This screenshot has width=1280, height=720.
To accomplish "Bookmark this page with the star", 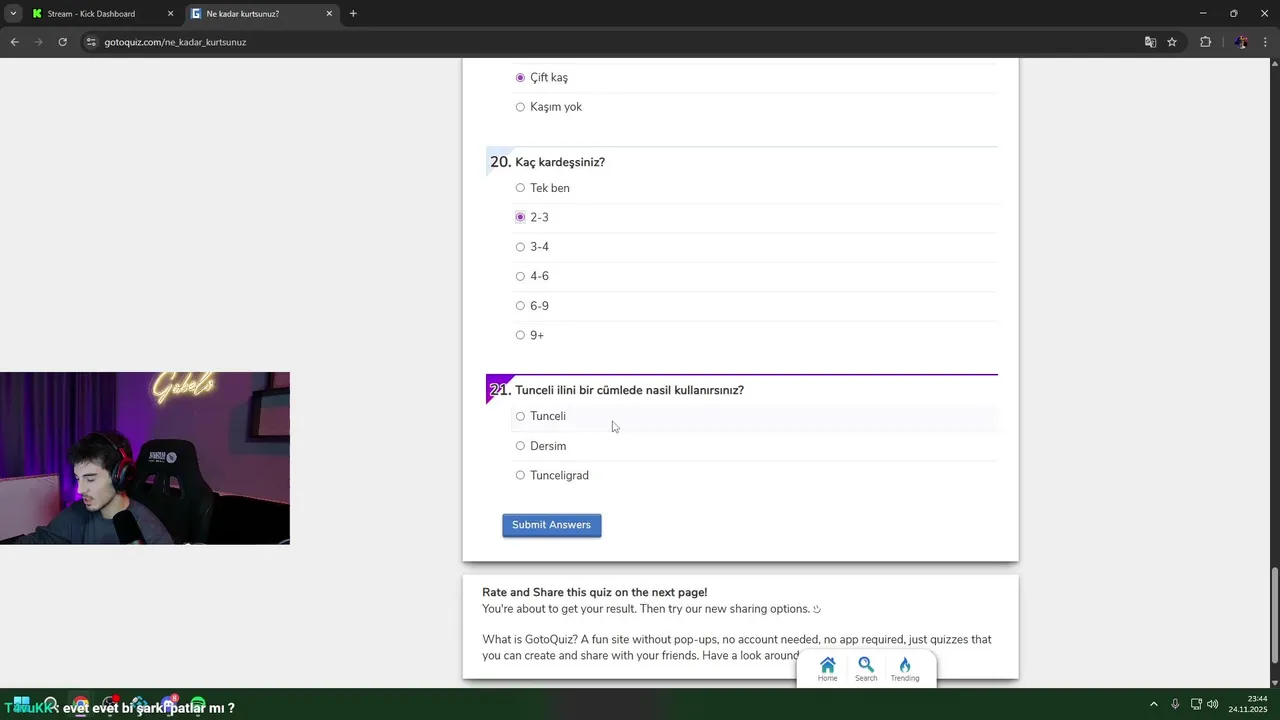I will click(x=1172, y=42).
